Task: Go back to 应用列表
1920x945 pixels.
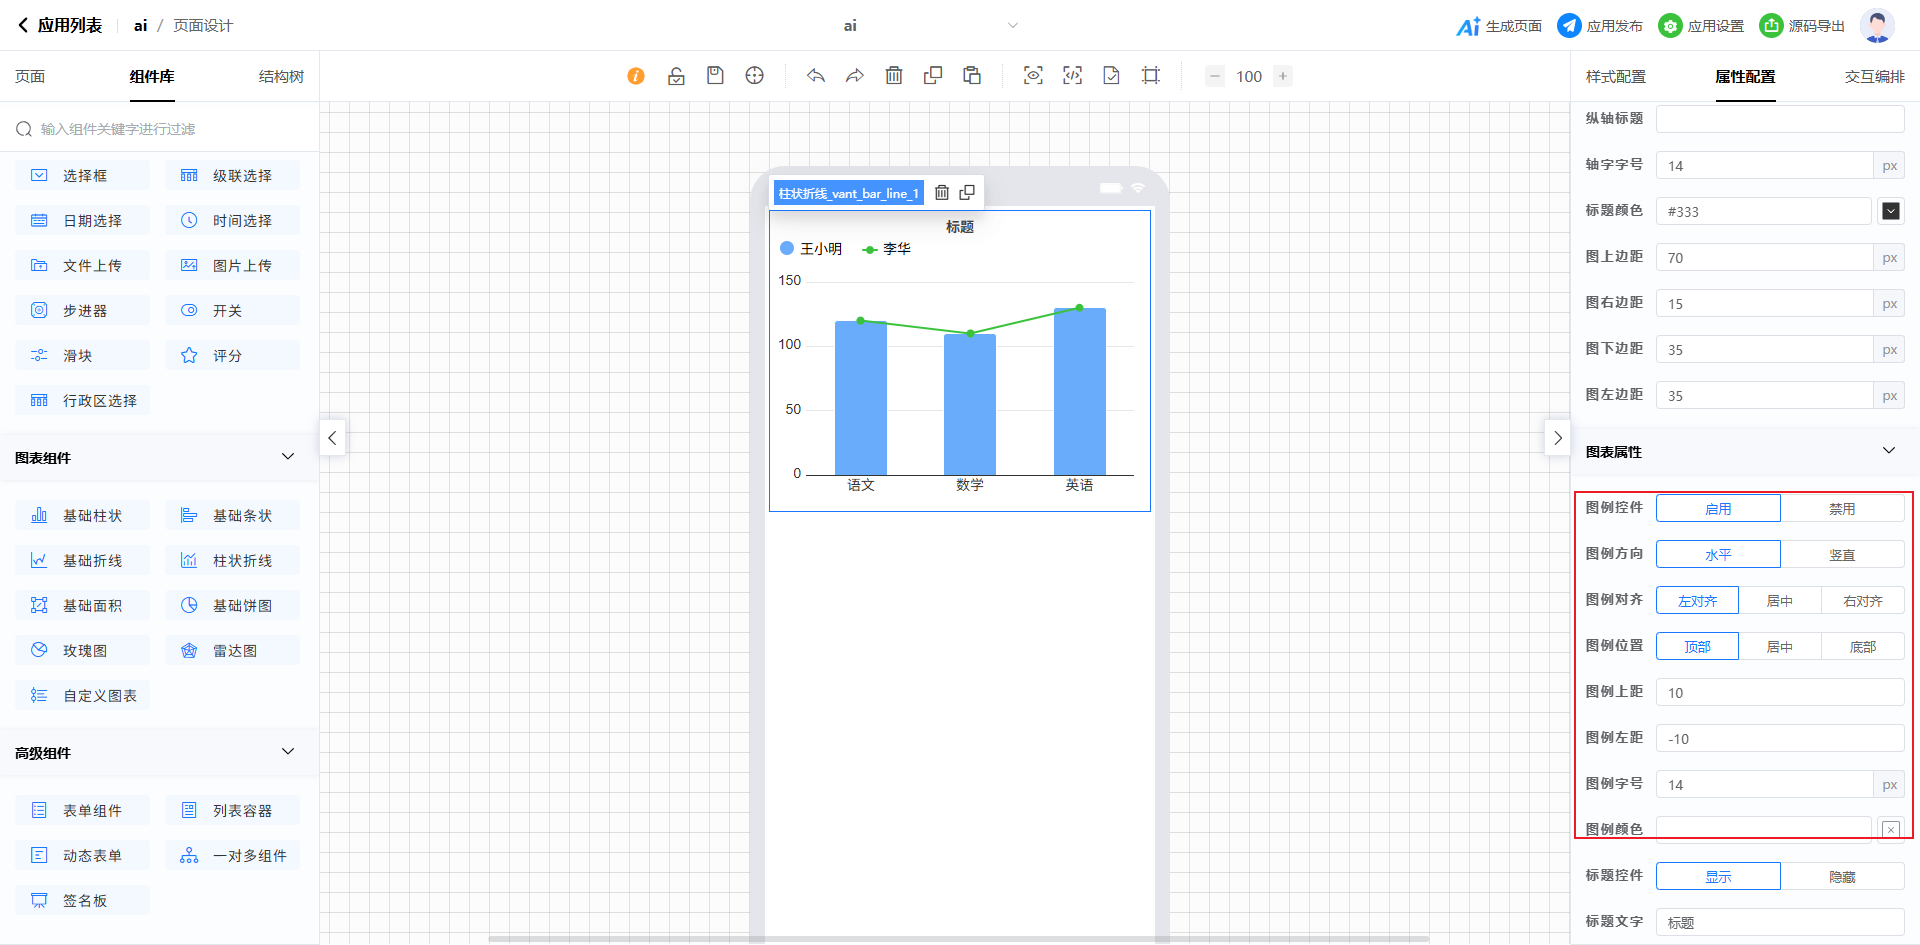Action: [60, 26]
